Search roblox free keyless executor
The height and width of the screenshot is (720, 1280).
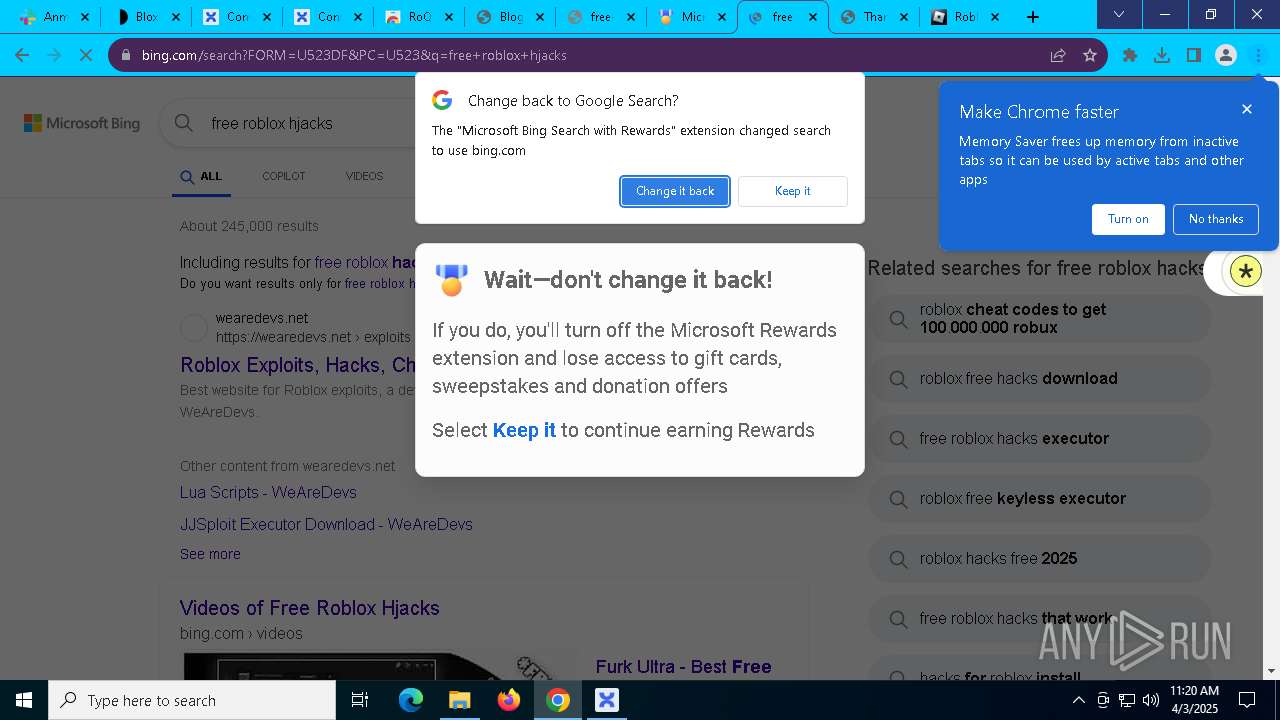coord(1040,499)
